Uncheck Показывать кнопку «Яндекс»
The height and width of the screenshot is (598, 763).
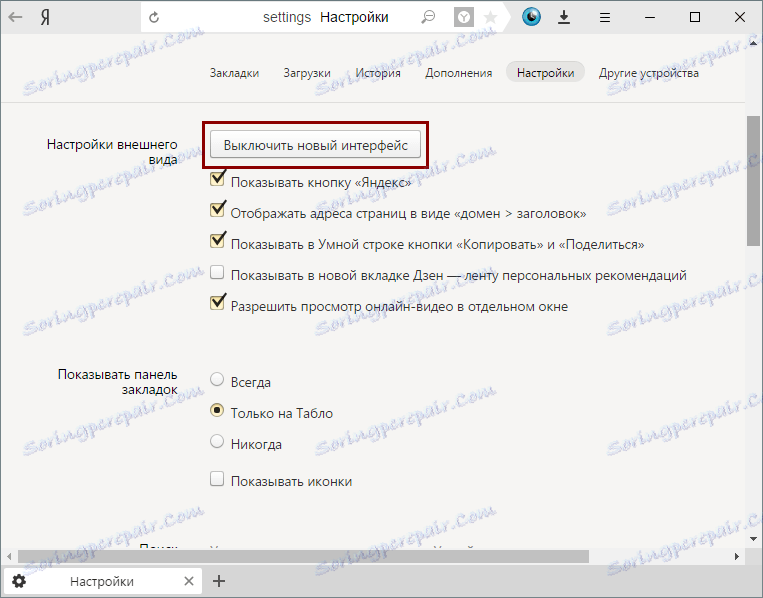pyautogui.click(x=218, y=179)
